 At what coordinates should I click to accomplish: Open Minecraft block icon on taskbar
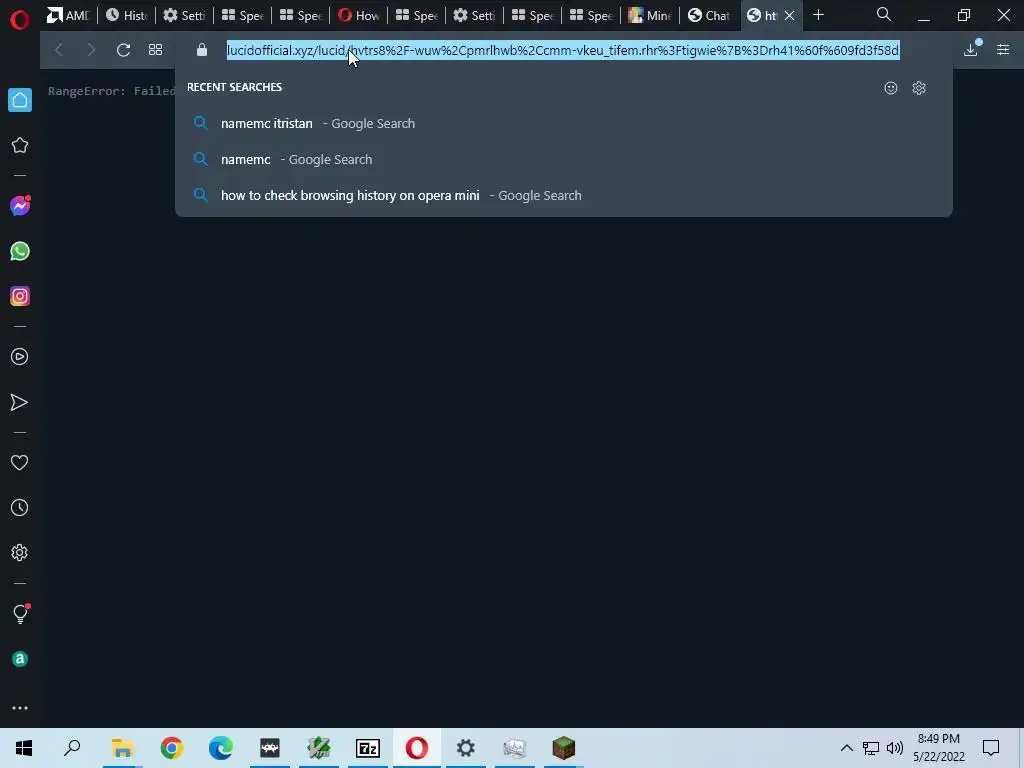click(564, 748)
